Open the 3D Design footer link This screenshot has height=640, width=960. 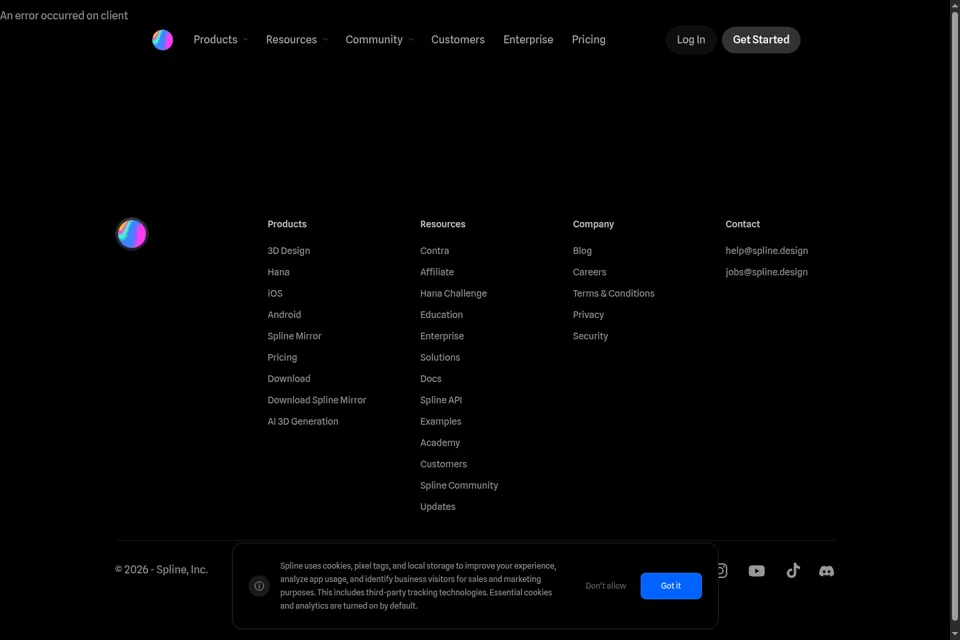[288, 250]
